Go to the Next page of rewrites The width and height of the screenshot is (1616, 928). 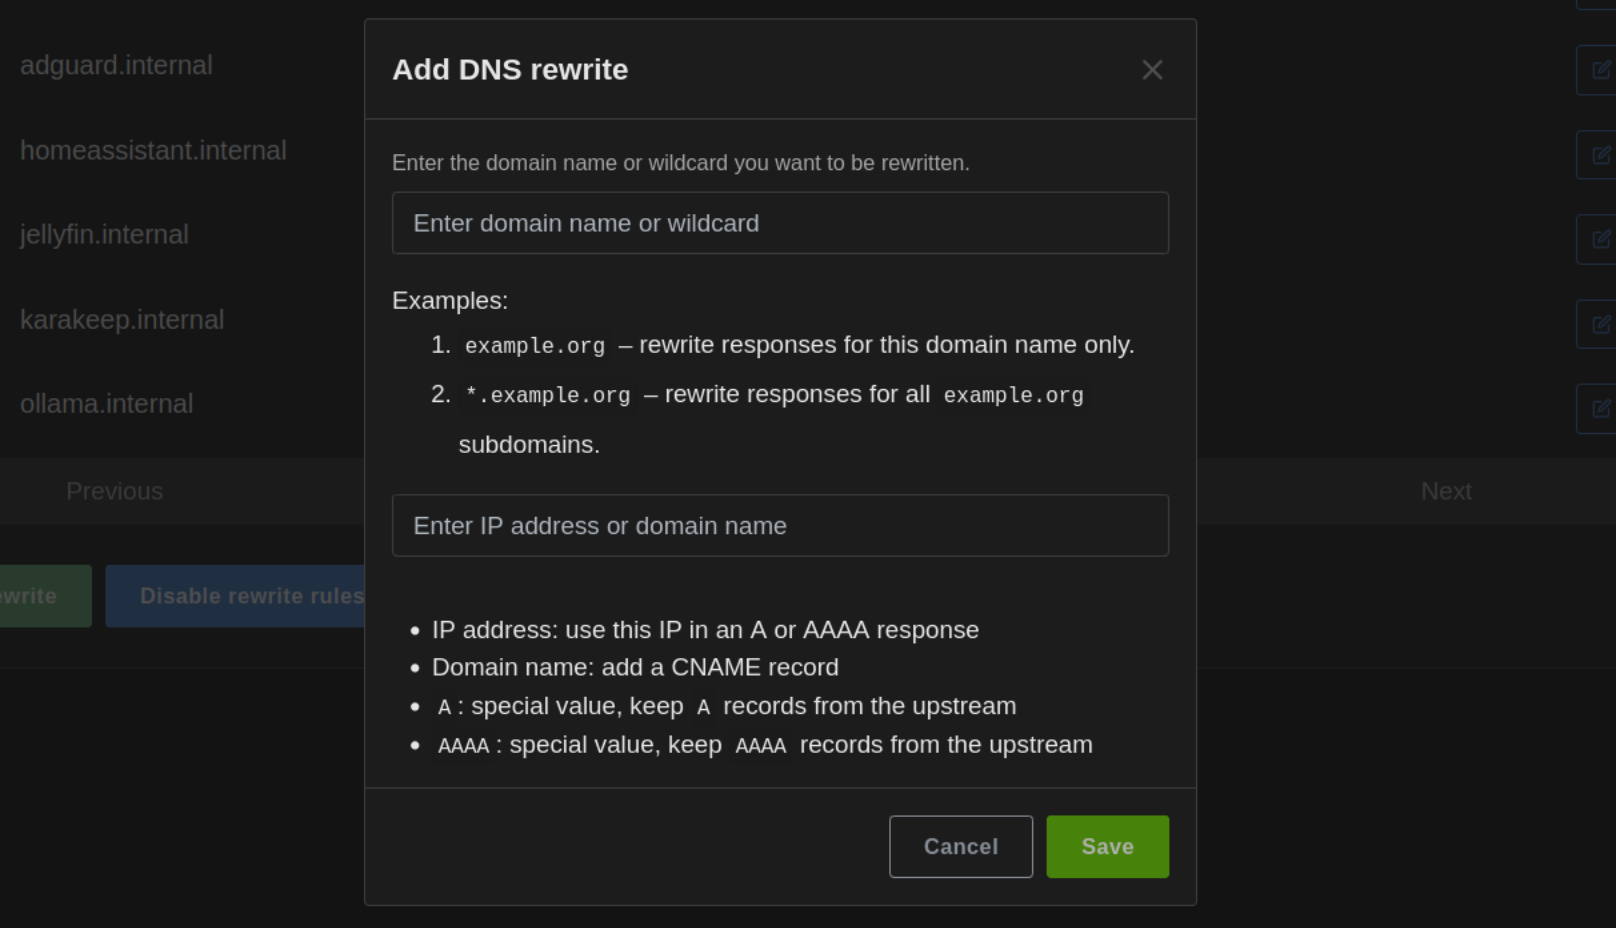(1446, 491)
